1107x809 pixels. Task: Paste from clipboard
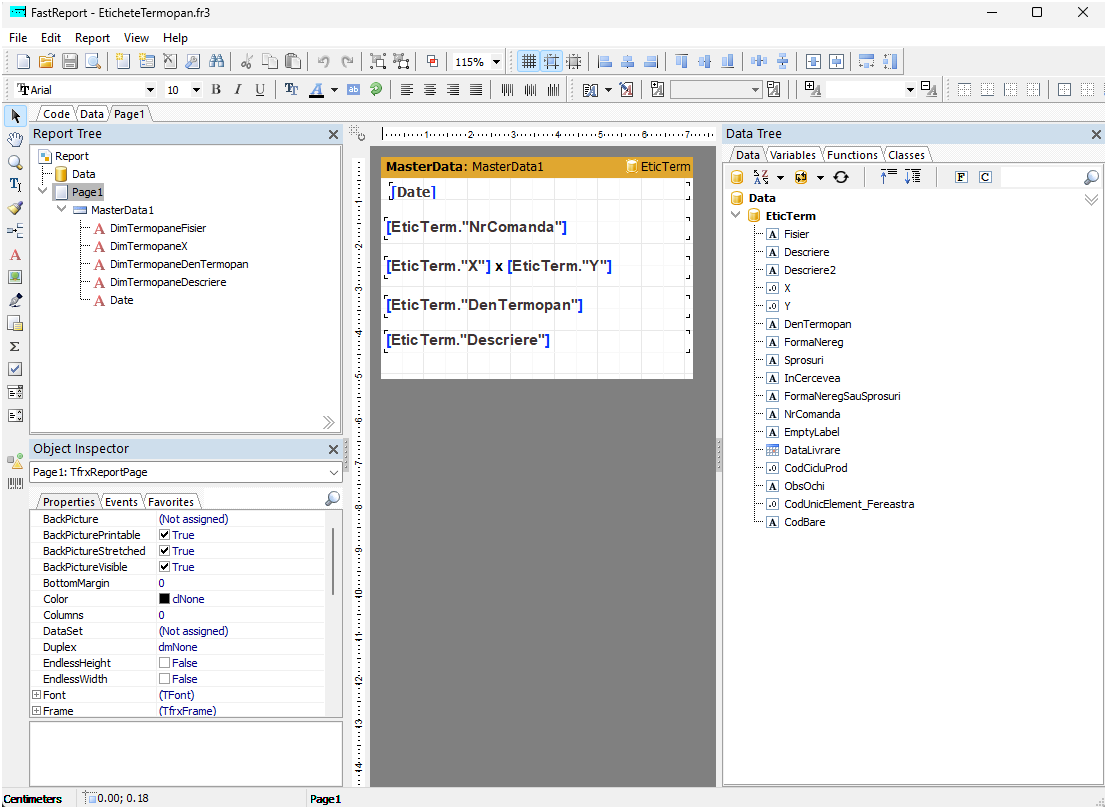pos(293,61)
